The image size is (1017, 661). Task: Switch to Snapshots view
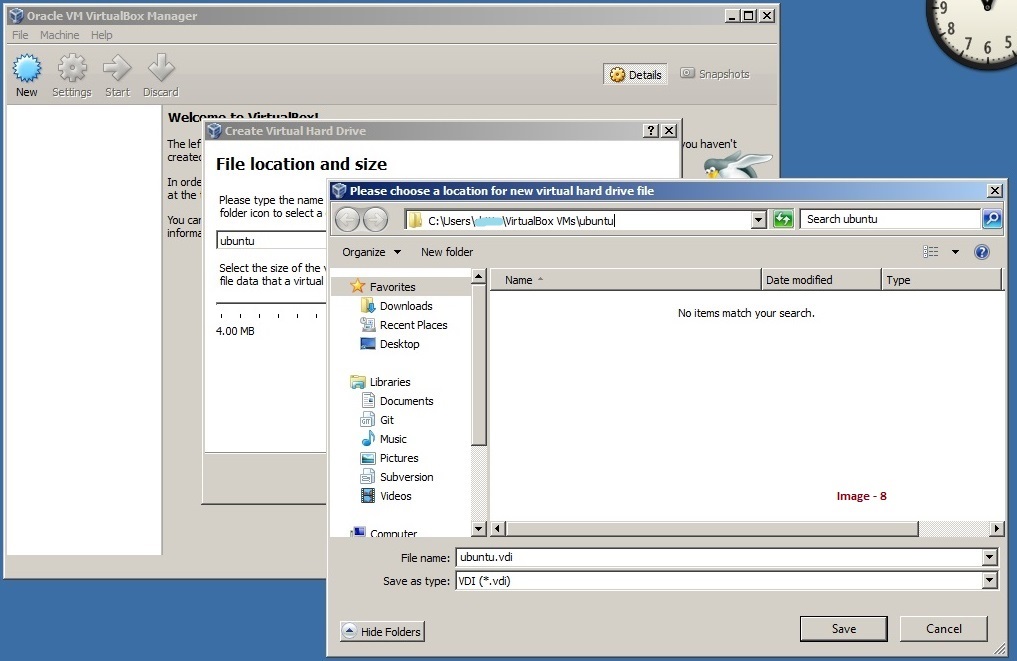tap(715, 74)
